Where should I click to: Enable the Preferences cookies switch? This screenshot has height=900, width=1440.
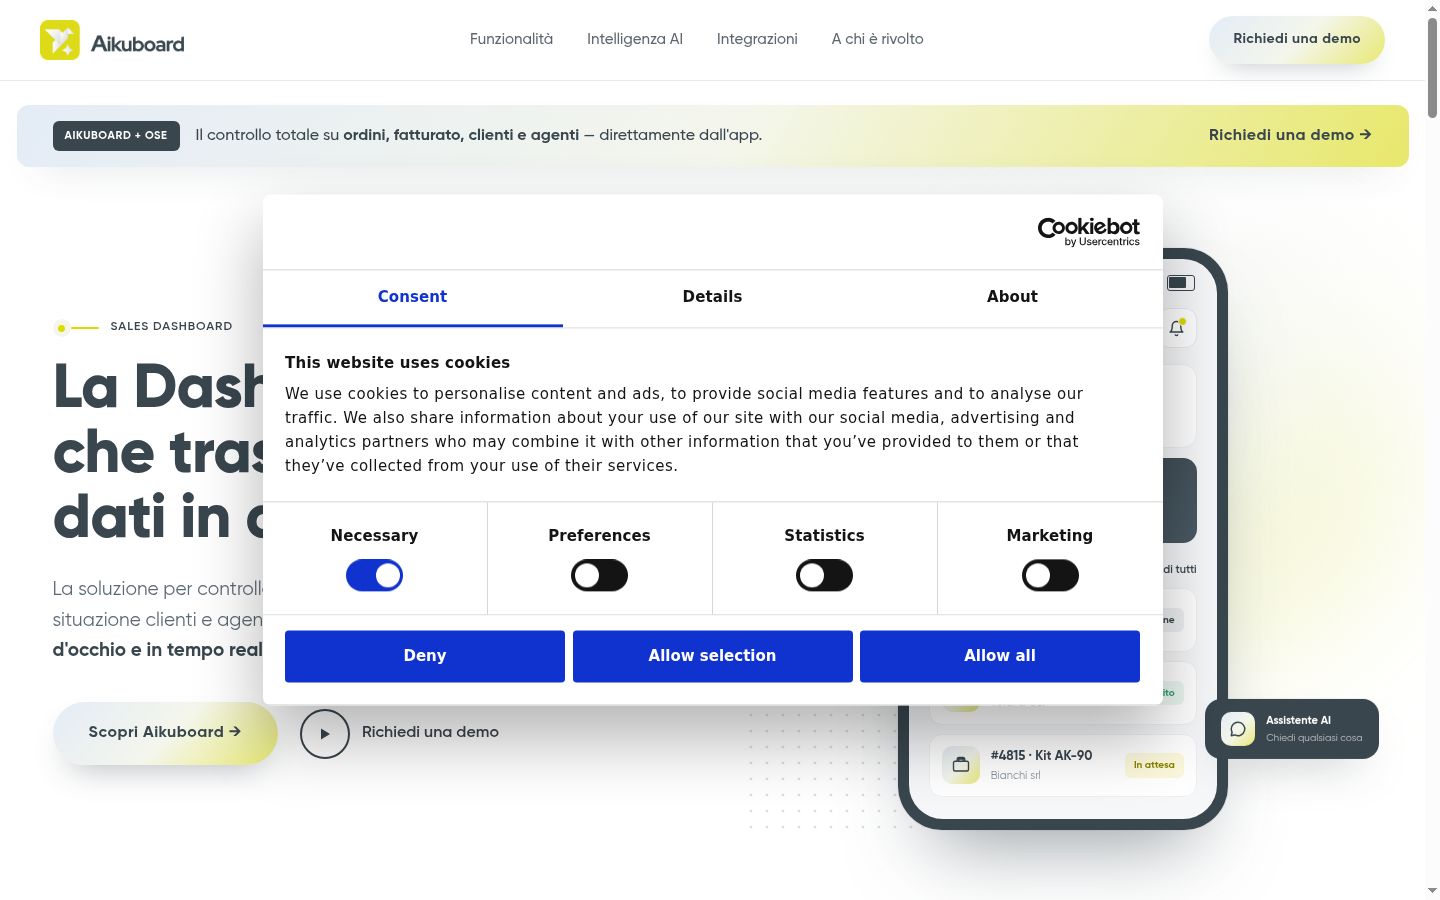(x=599, y=575)
